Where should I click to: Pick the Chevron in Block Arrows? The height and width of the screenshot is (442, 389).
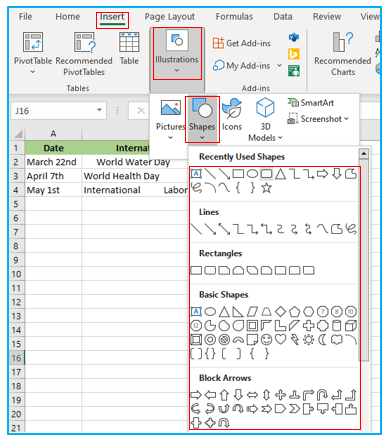click(294, 409)
